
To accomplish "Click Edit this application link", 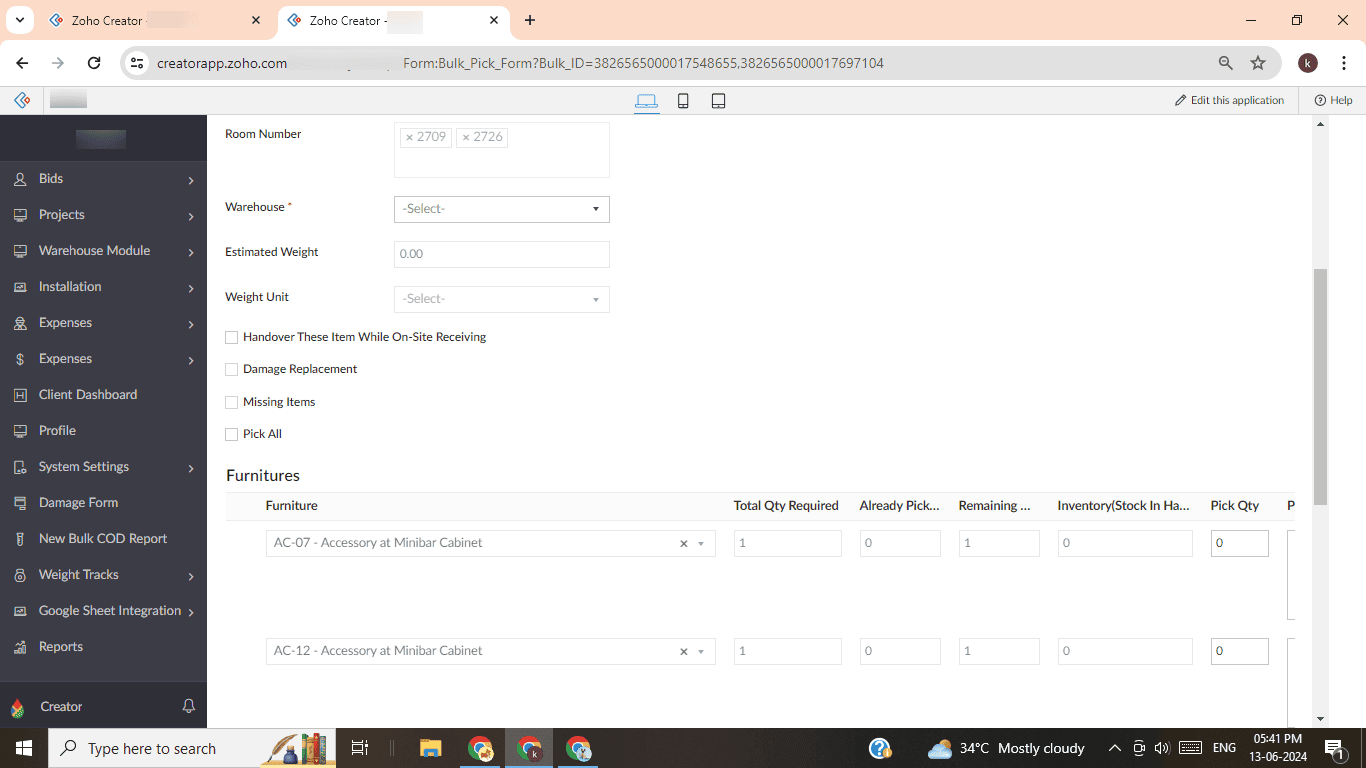I will [1229, 100].
